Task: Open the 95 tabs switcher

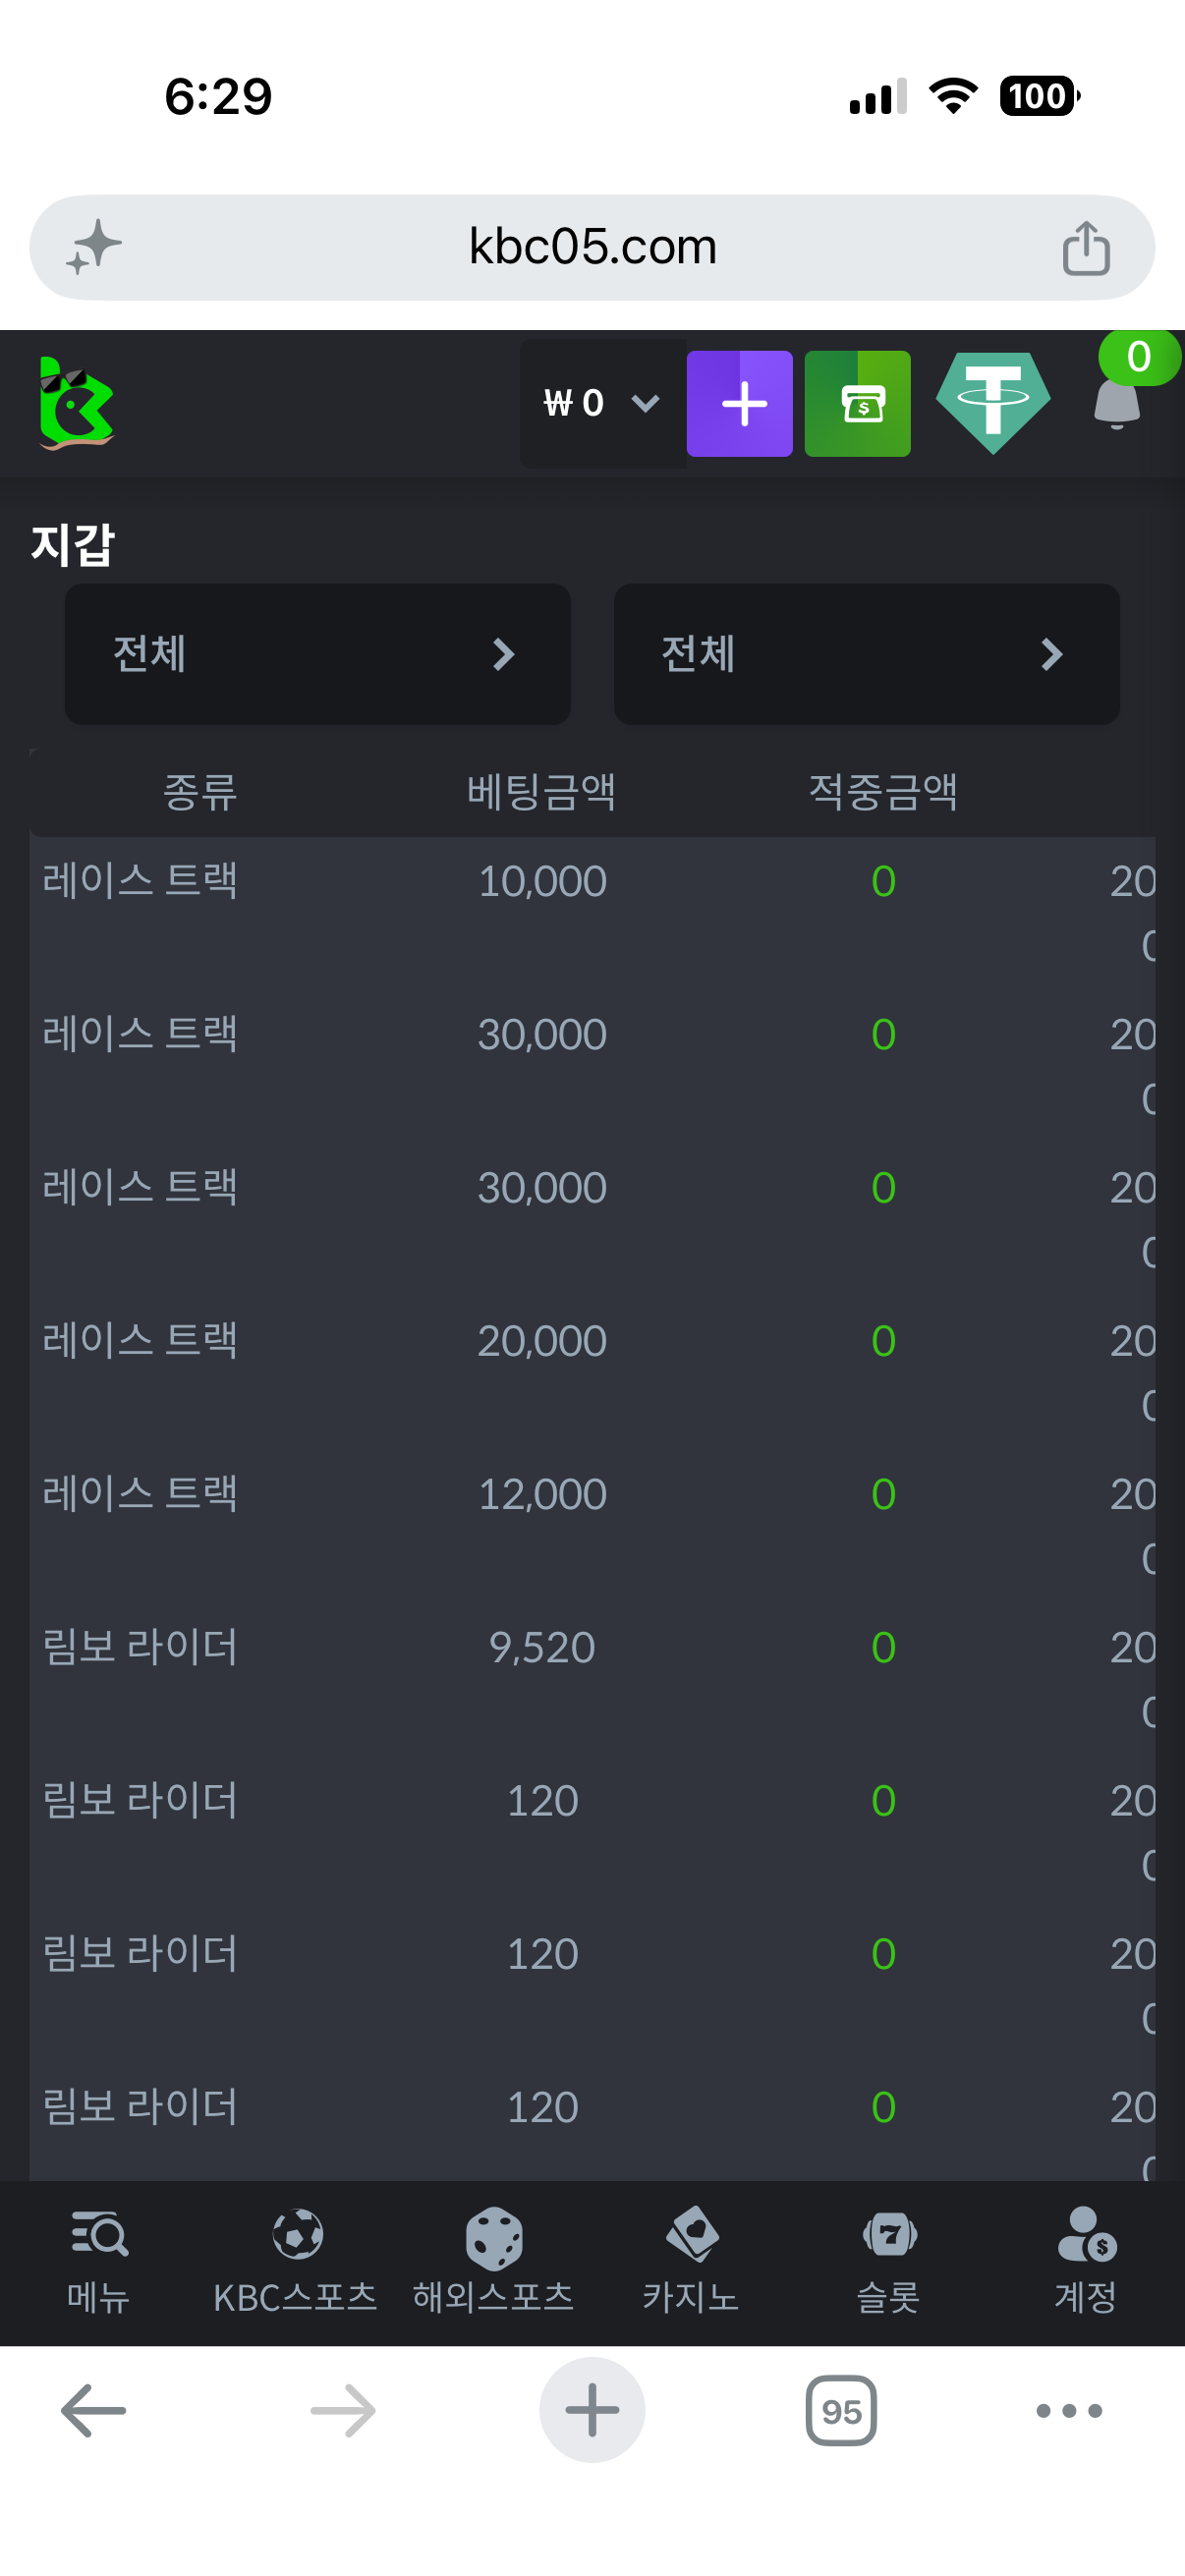Action: pos(841,2410)
